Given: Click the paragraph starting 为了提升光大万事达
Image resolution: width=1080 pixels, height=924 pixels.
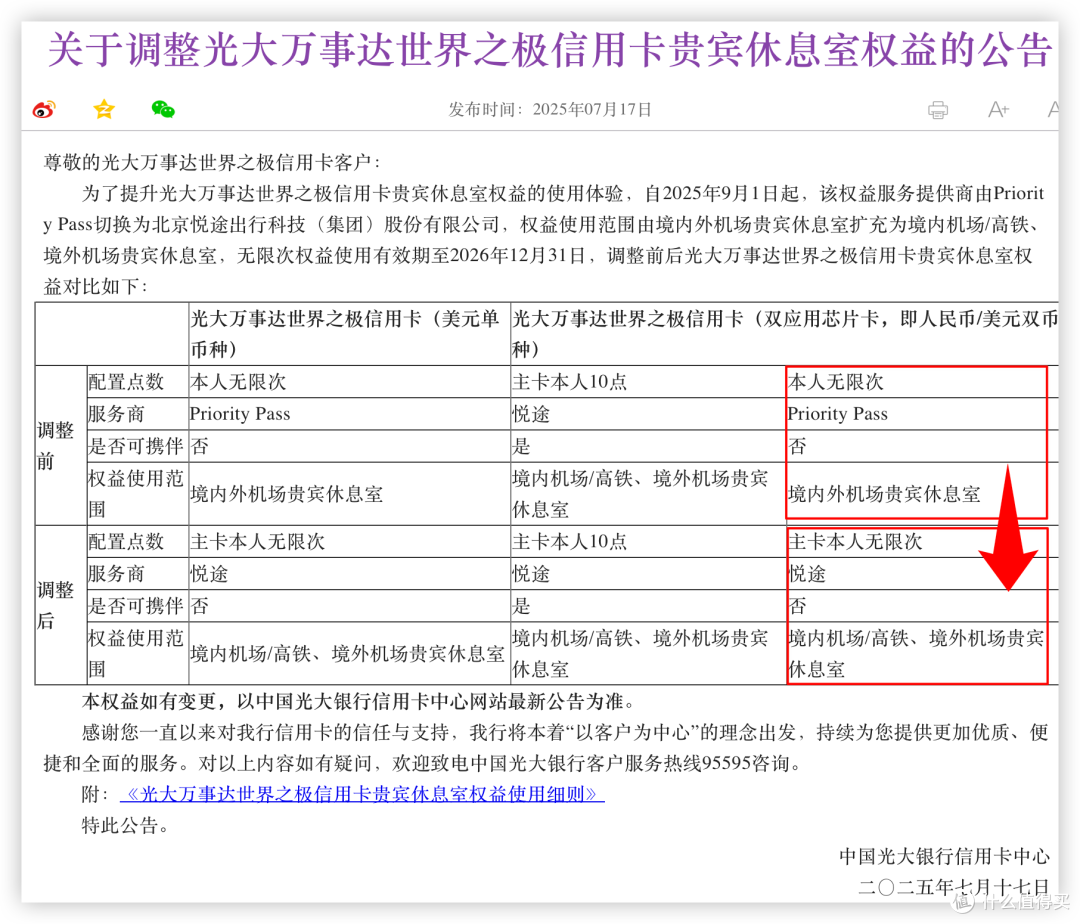Looking at the screenshot, I should point(544,240).
